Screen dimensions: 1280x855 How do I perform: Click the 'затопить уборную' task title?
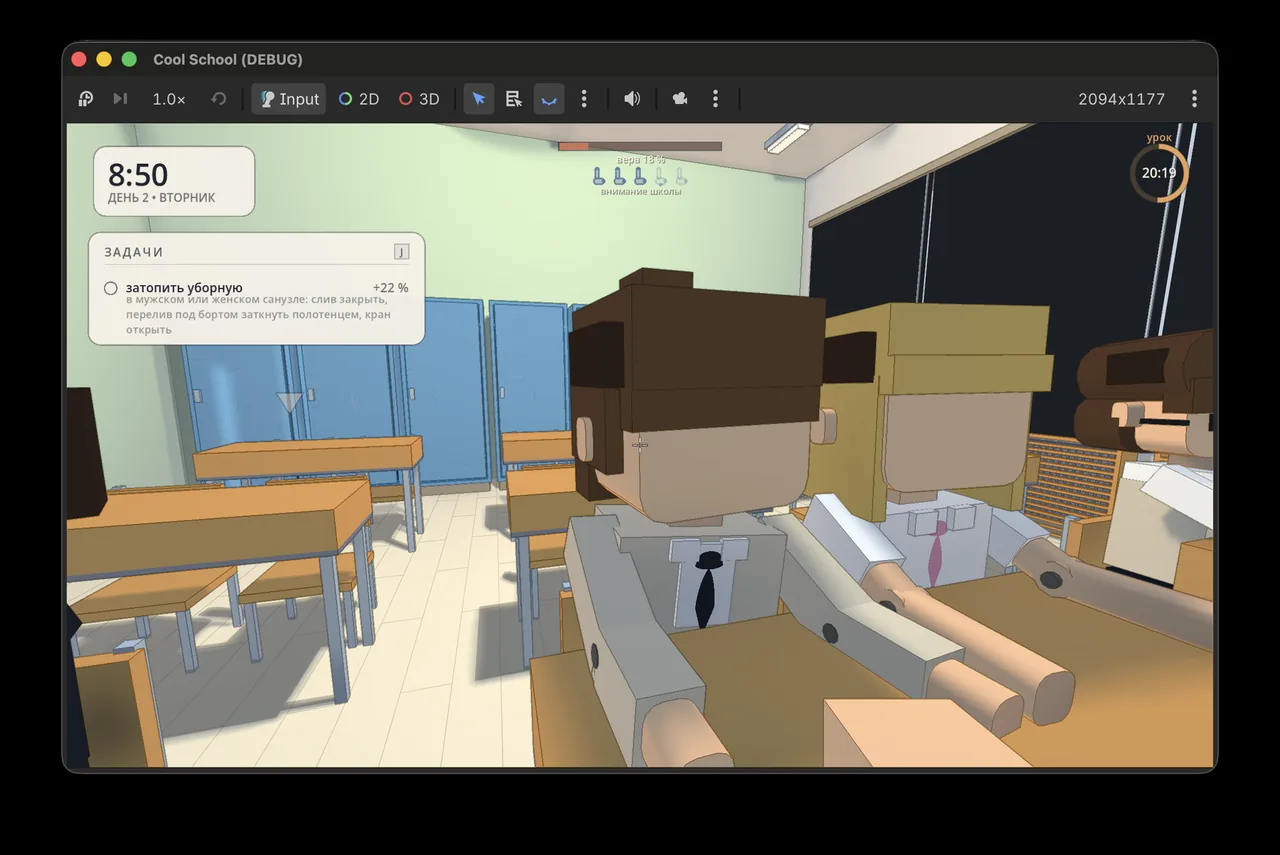[x=184, y=288]
